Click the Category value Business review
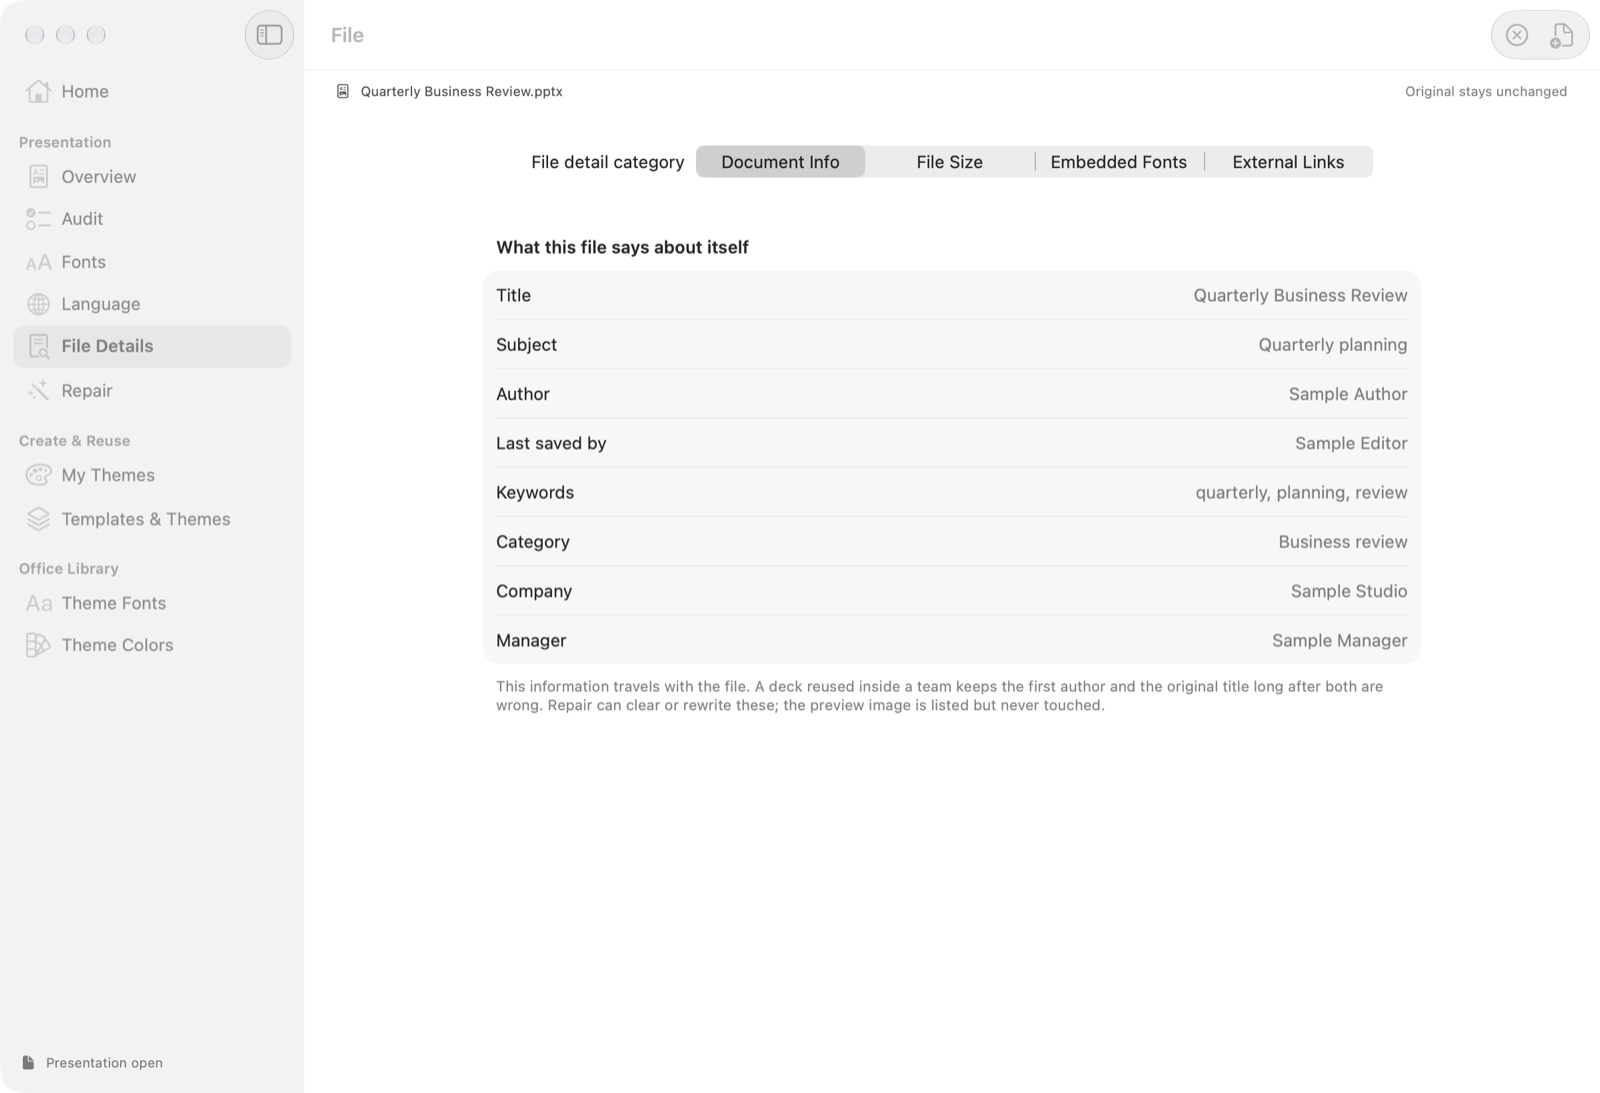Screen dimensions: 1600x1093 coord(1342,542)
